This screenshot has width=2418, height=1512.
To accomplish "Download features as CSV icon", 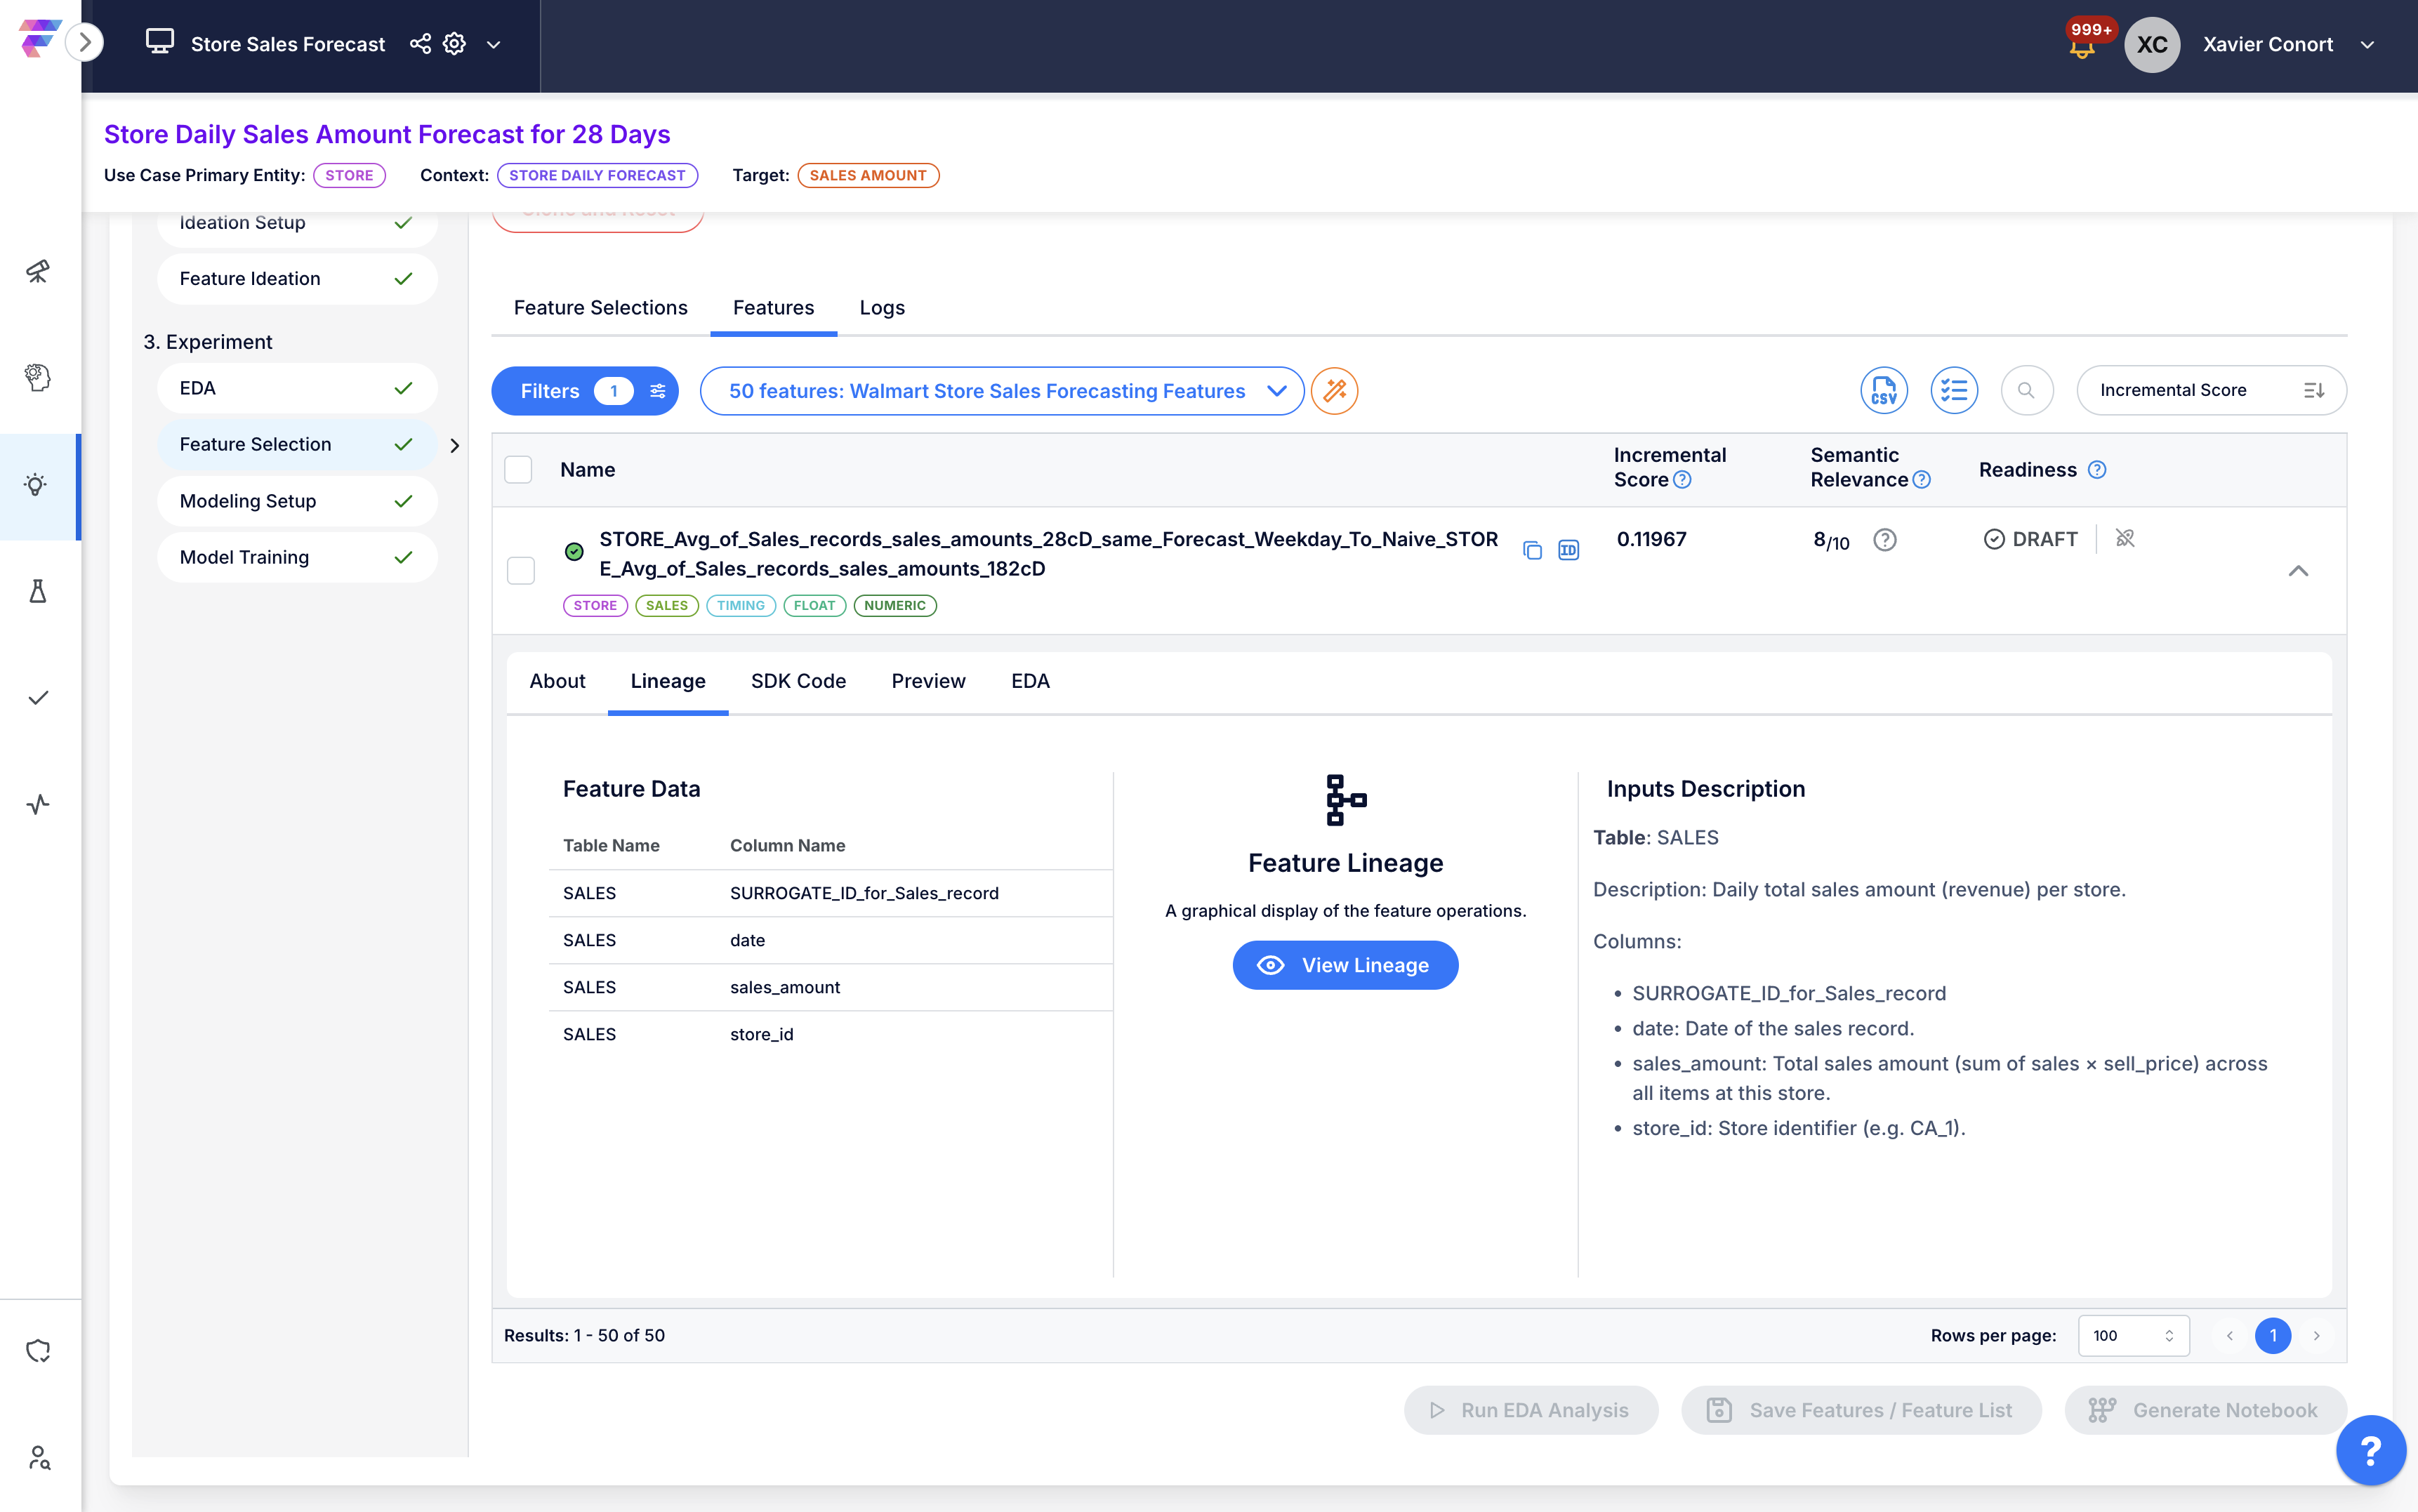I will [x=1883, y=390].
